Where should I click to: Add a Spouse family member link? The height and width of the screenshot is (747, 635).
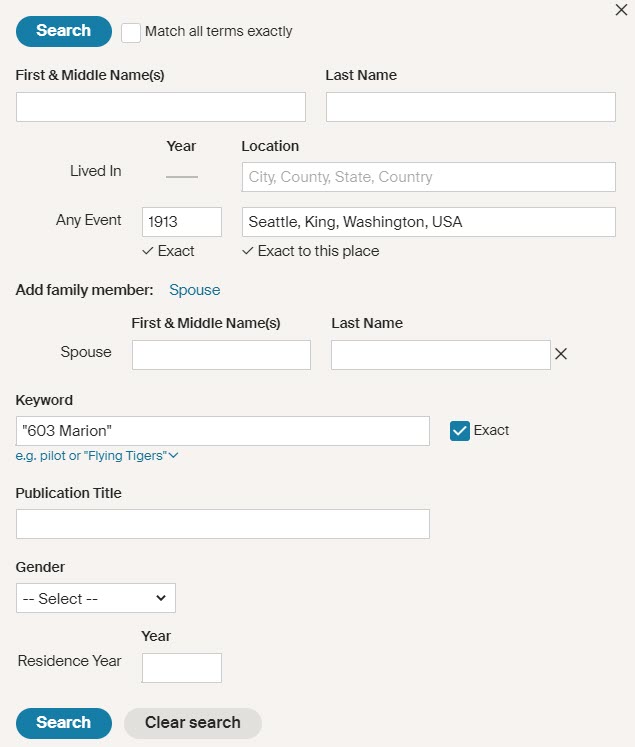[194, 290]
